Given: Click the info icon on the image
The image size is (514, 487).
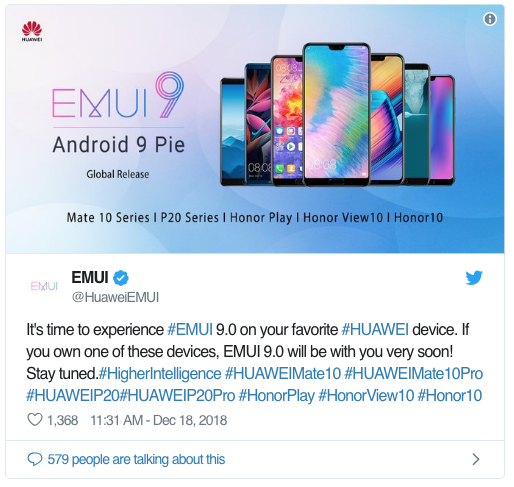Looking at the screenshot, I should [x=490, y=19].
